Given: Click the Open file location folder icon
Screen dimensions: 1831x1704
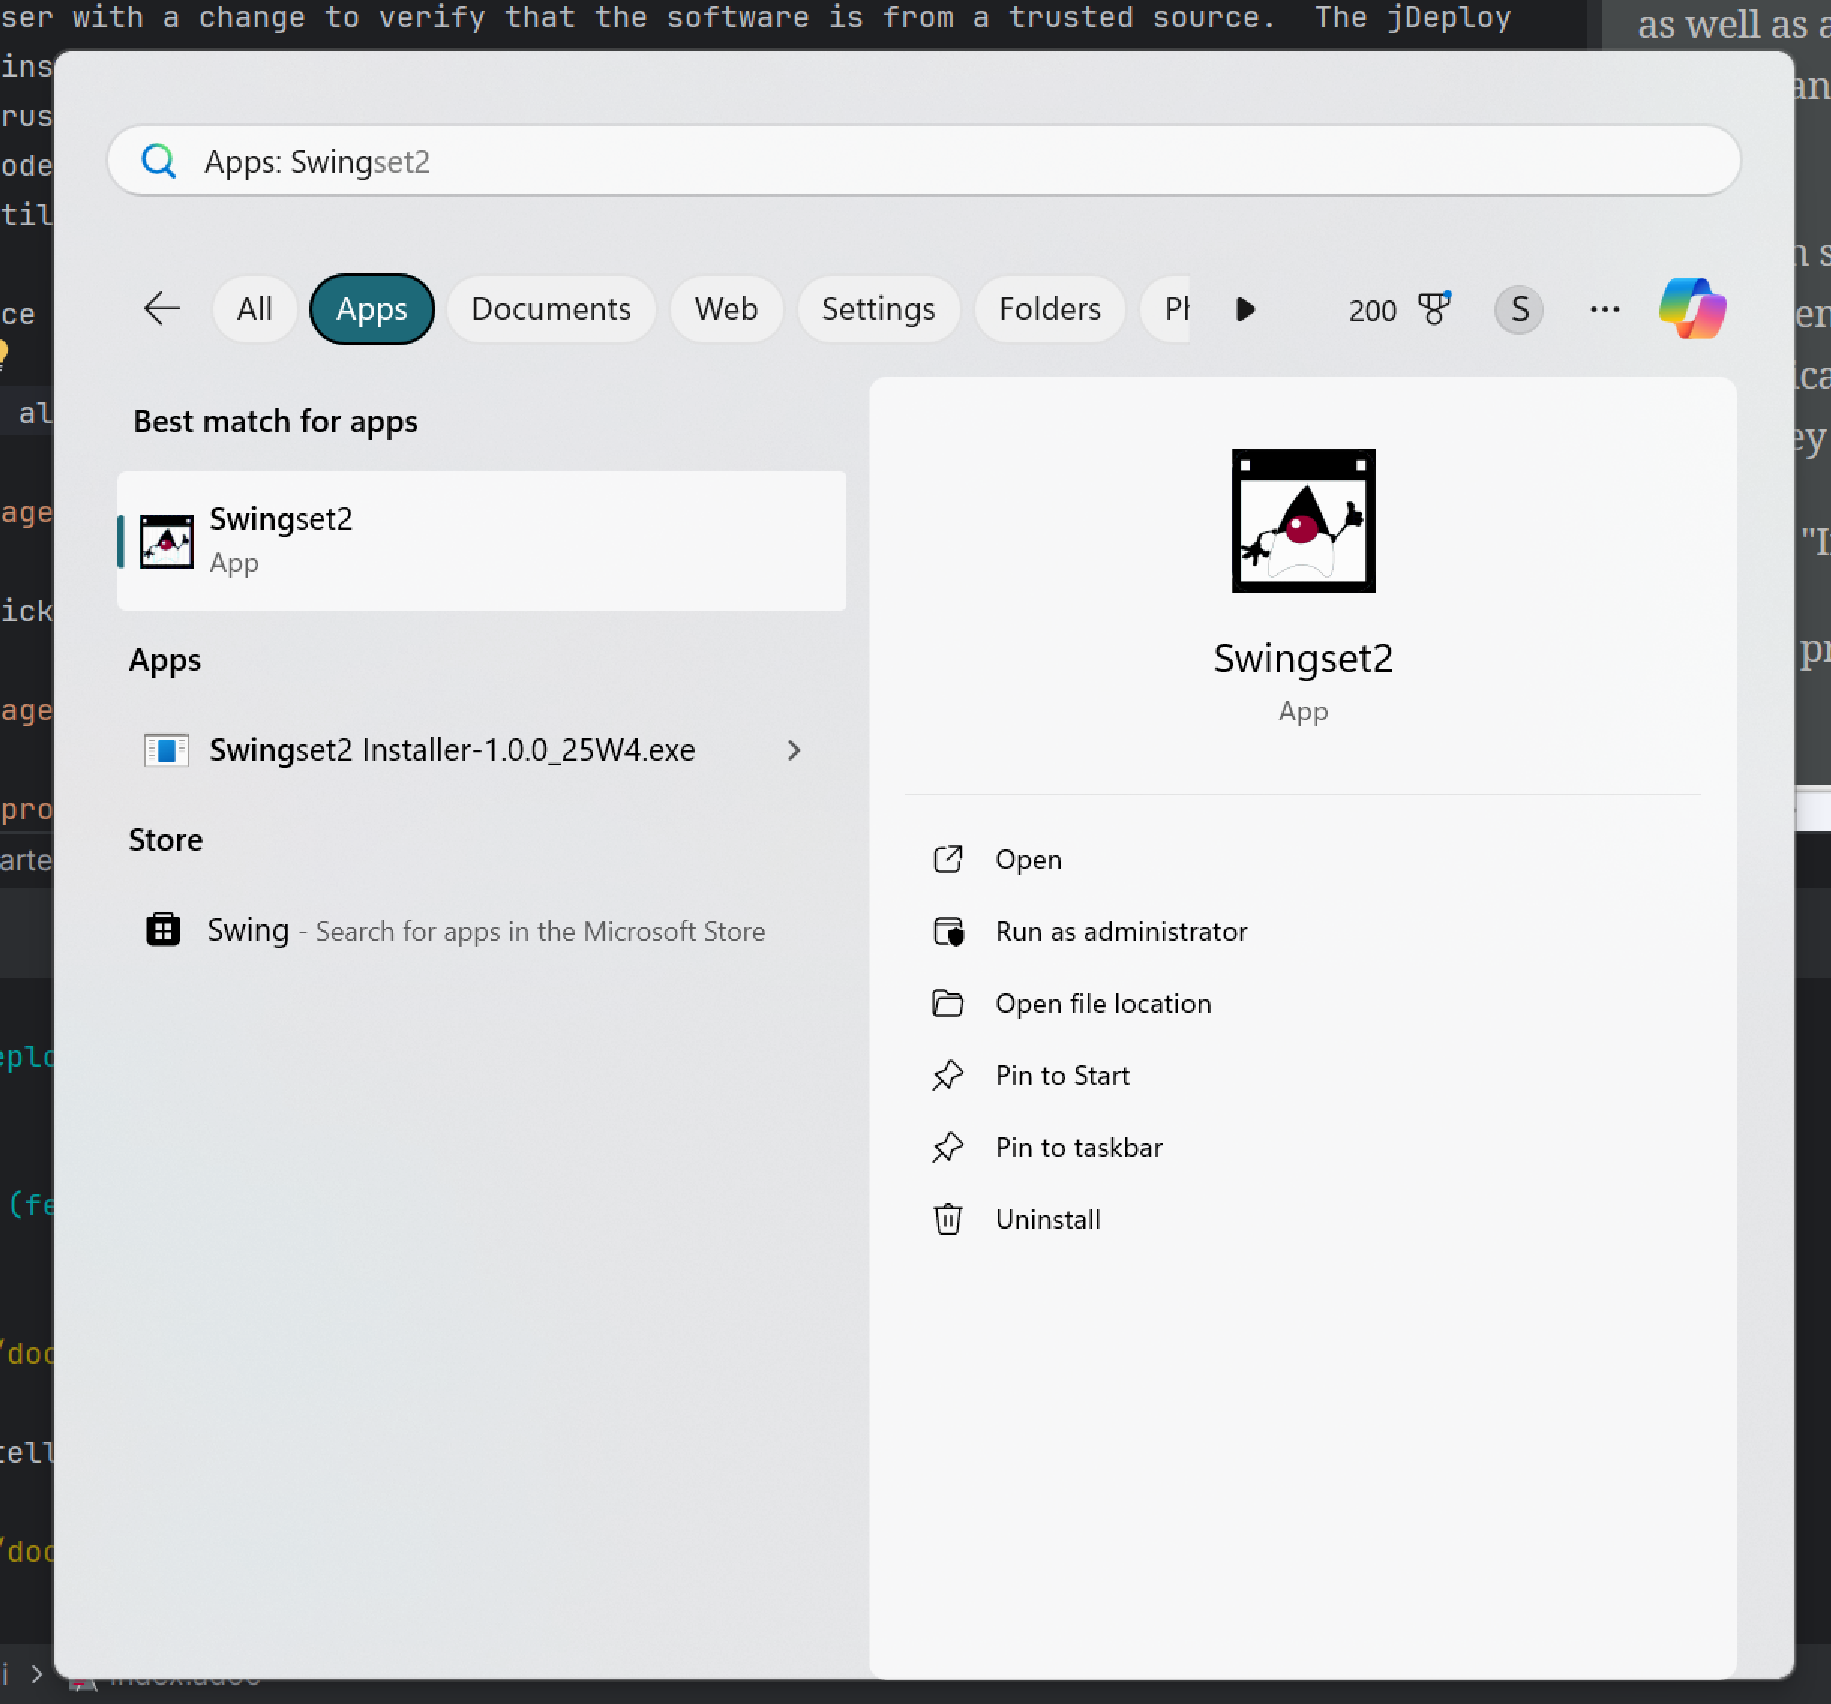Looking at the screenshot, I should tap(948, 1003).
